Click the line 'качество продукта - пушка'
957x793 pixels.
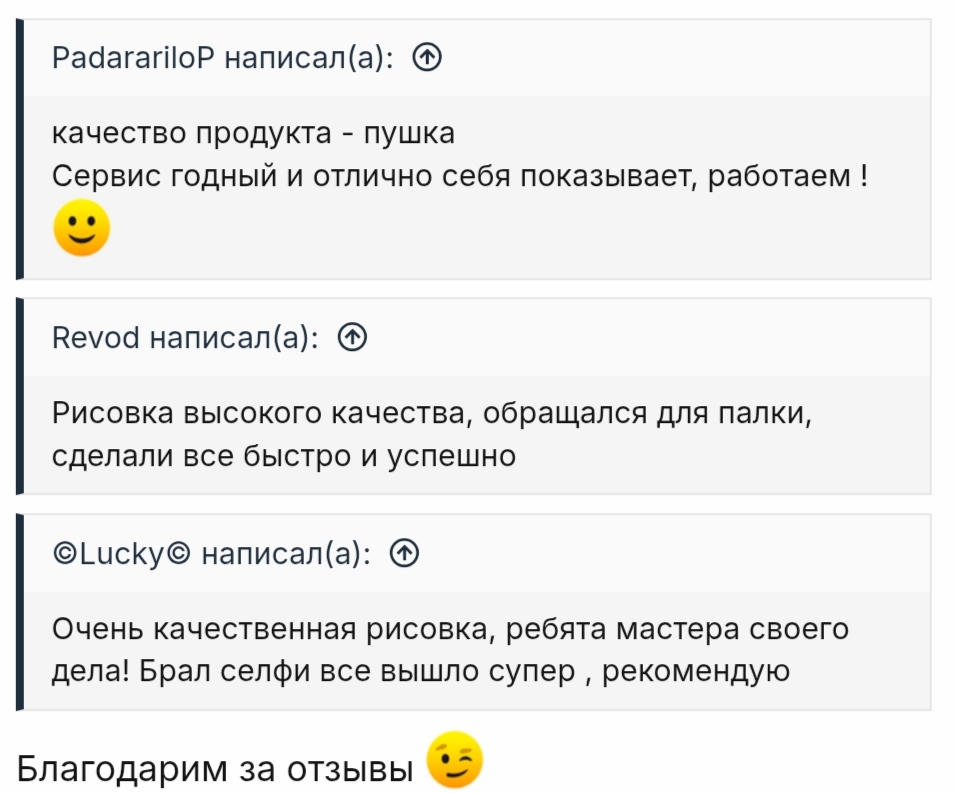coord(253,133)
